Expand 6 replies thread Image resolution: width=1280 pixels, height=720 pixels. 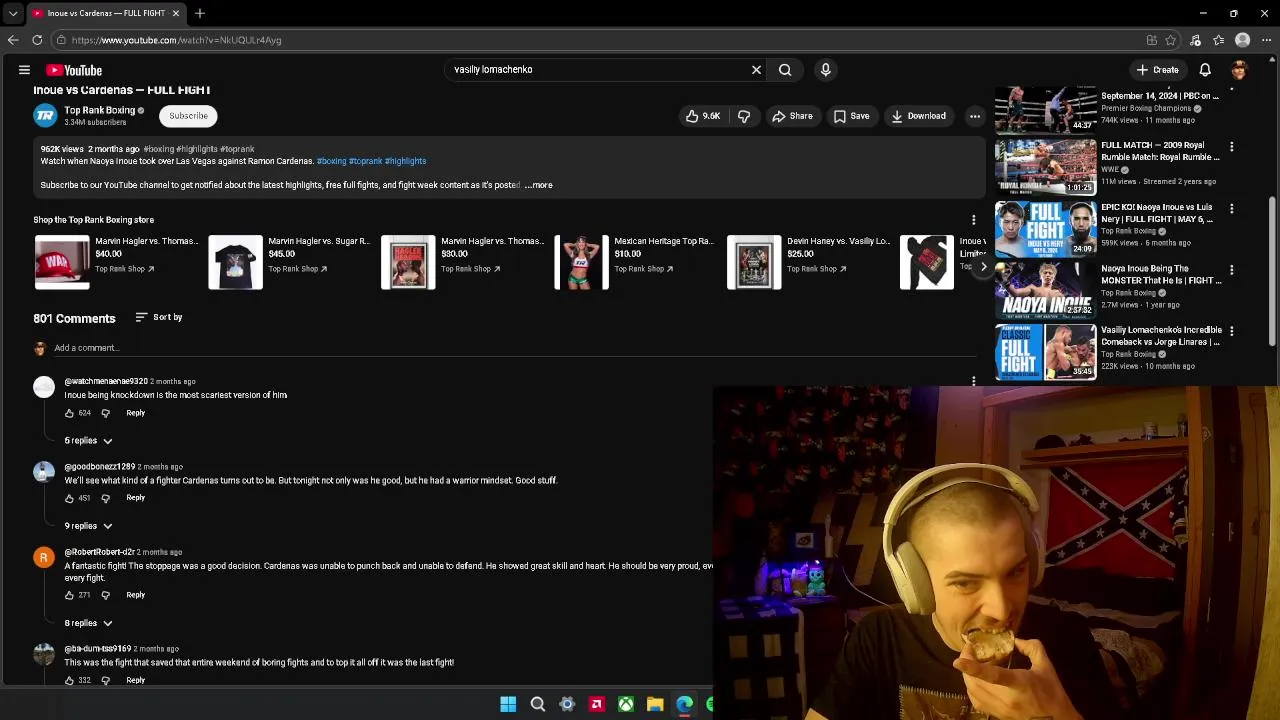88,441
